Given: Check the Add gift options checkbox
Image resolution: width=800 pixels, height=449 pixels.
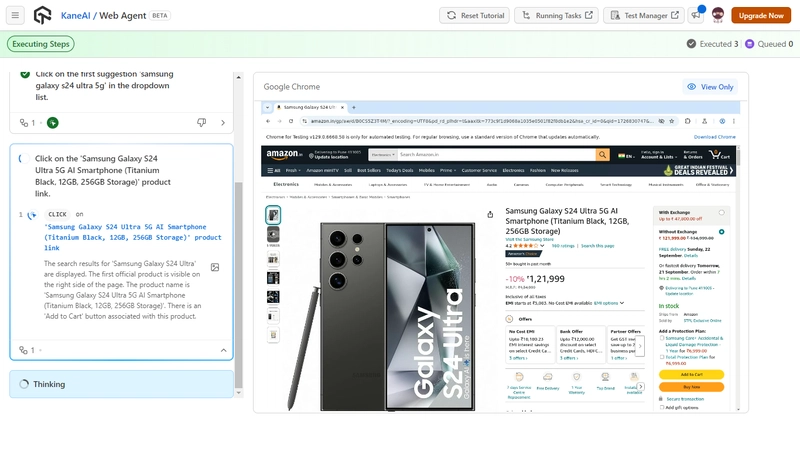Looking at the screenshot, I should pyautogui.click(x=662, y=407).
